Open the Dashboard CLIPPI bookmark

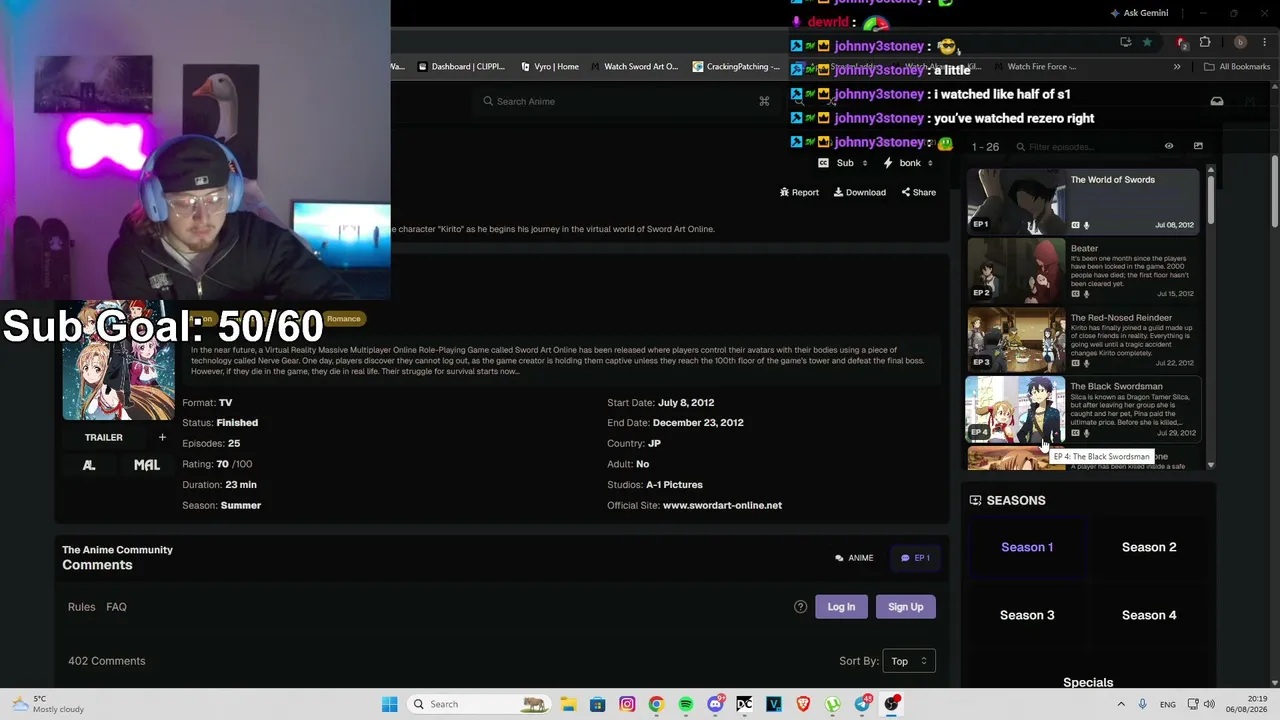461,67
